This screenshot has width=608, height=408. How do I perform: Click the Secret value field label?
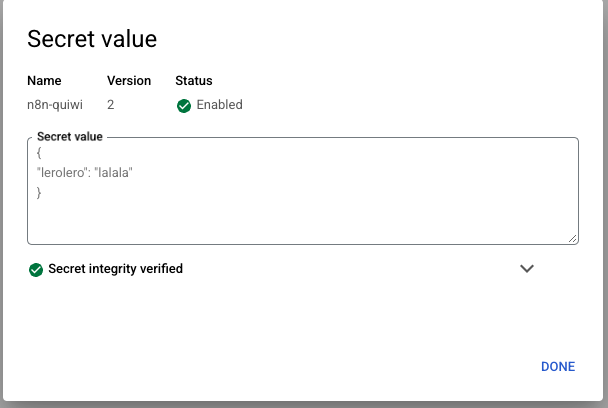70,137
